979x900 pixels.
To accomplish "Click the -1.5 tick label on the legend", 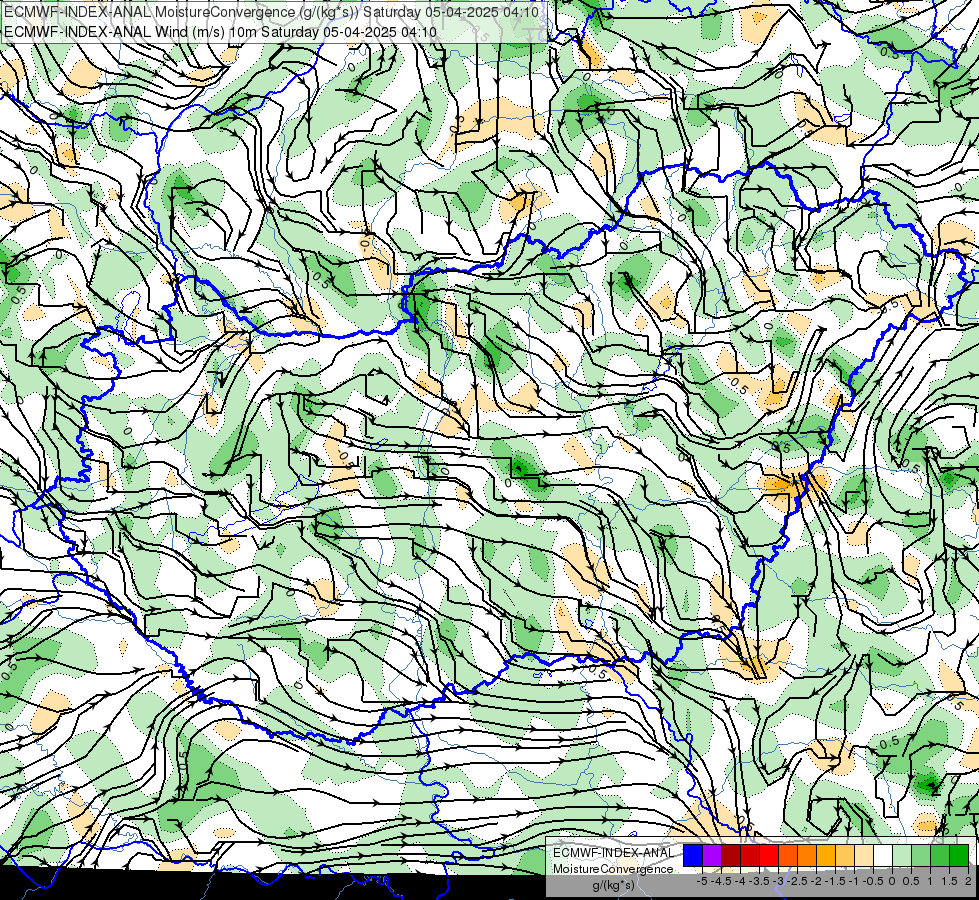I will (835, 881).
